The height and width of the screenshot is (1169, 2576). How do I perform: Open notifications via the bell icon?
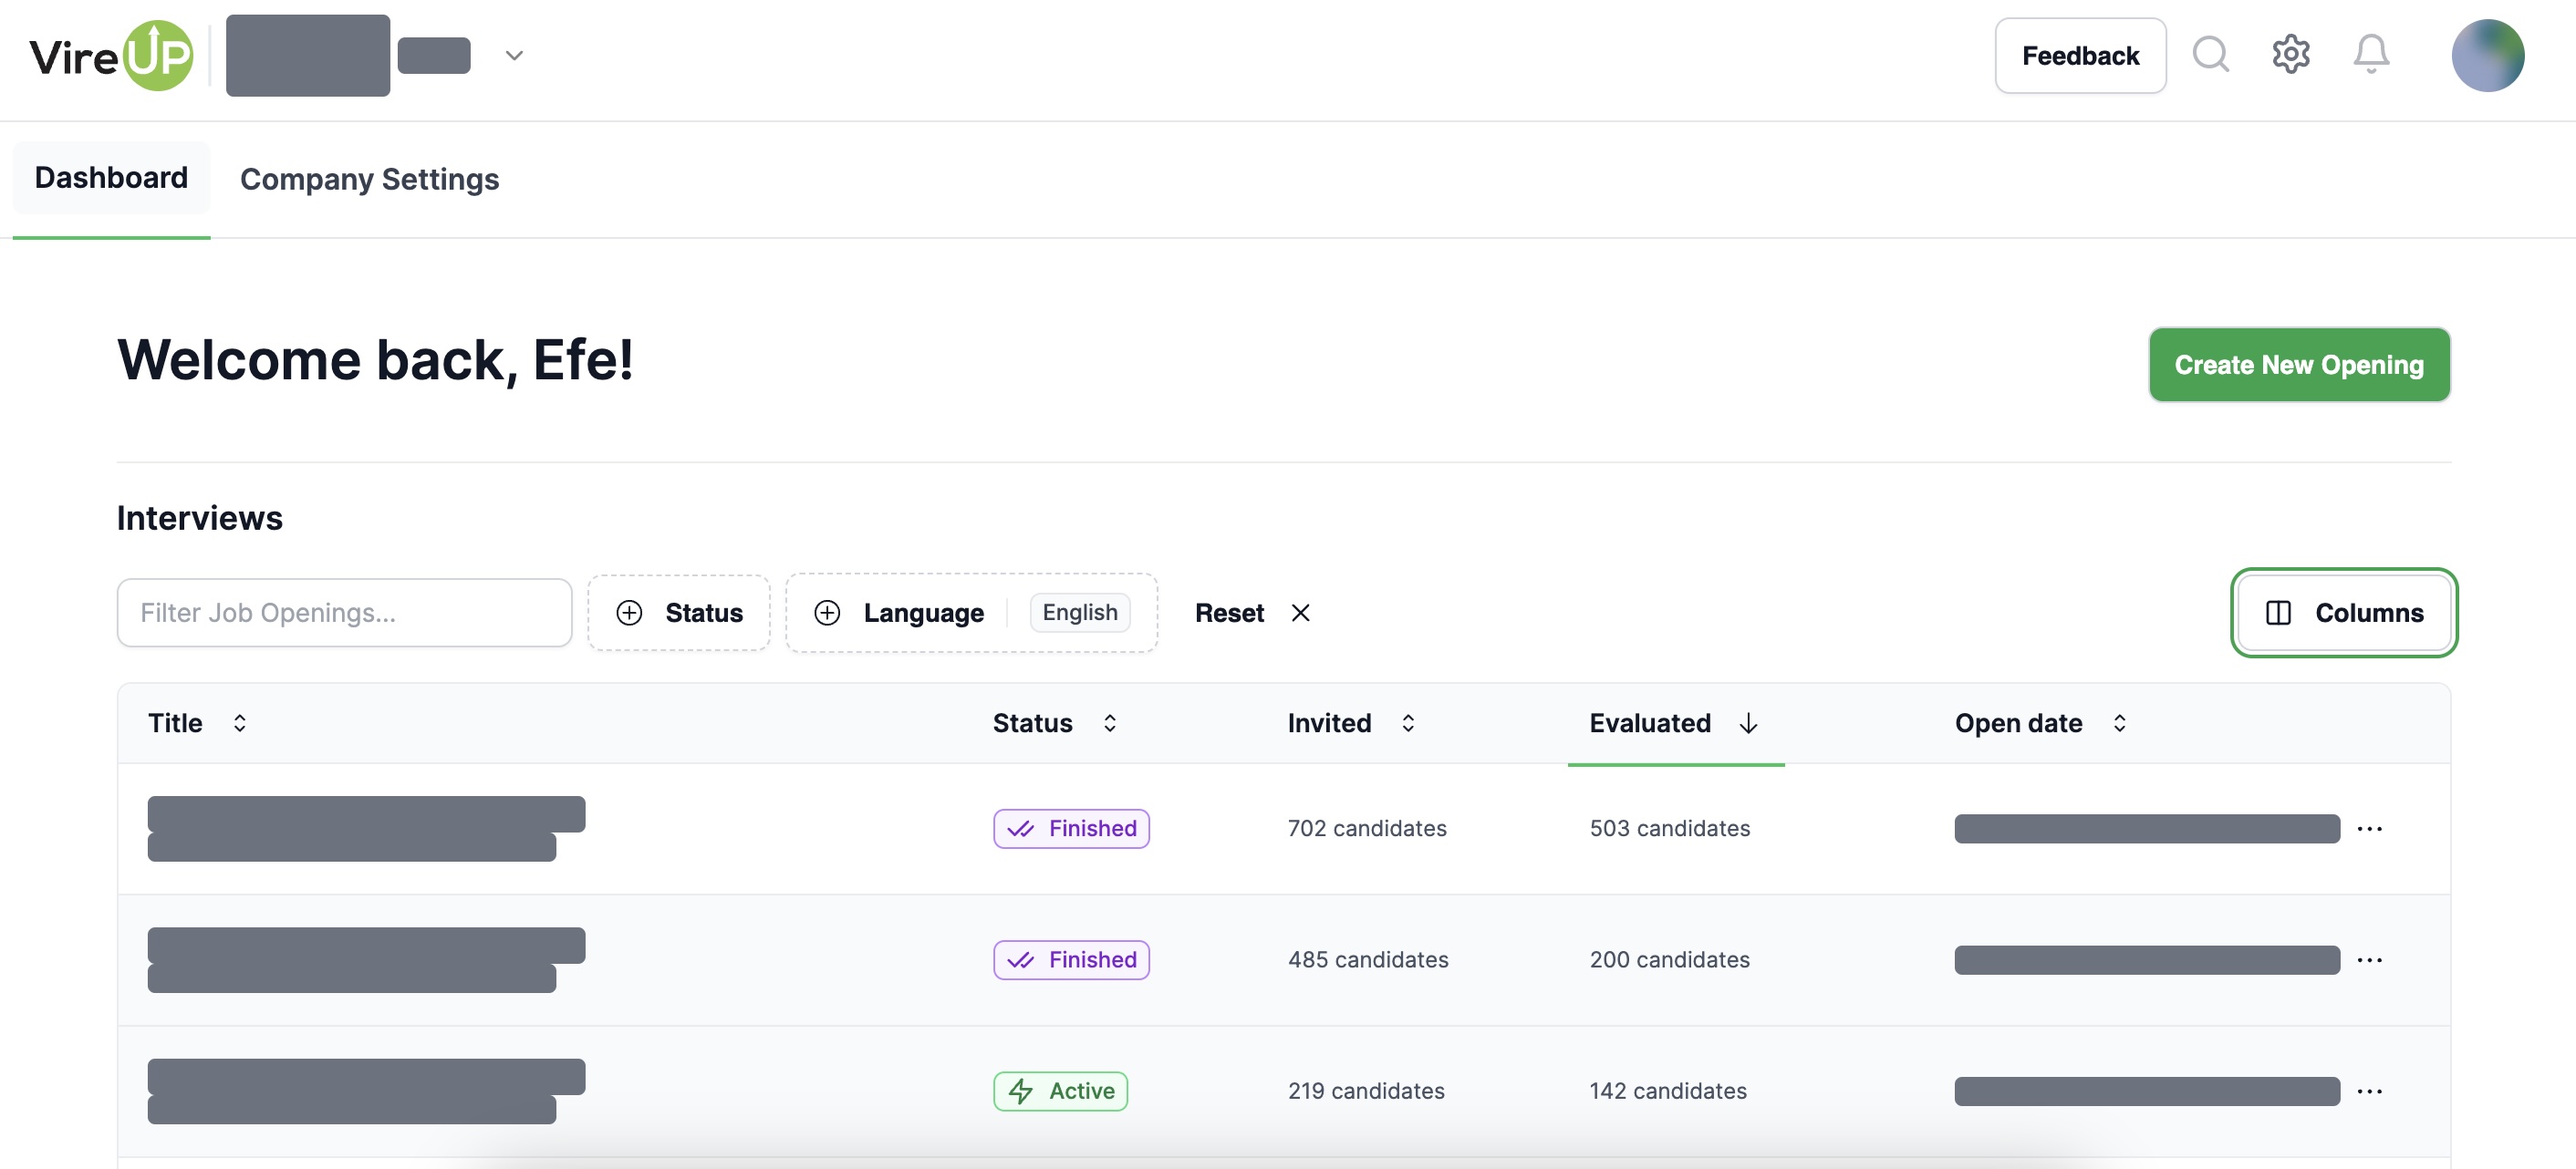click(x=2371, y=55)
